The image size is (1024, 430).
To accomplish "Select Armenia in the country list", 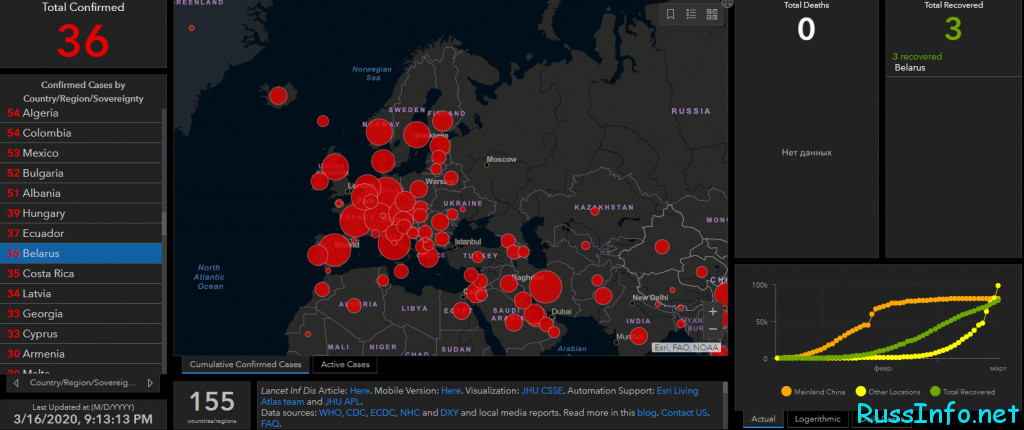I will tap(81, 354).
